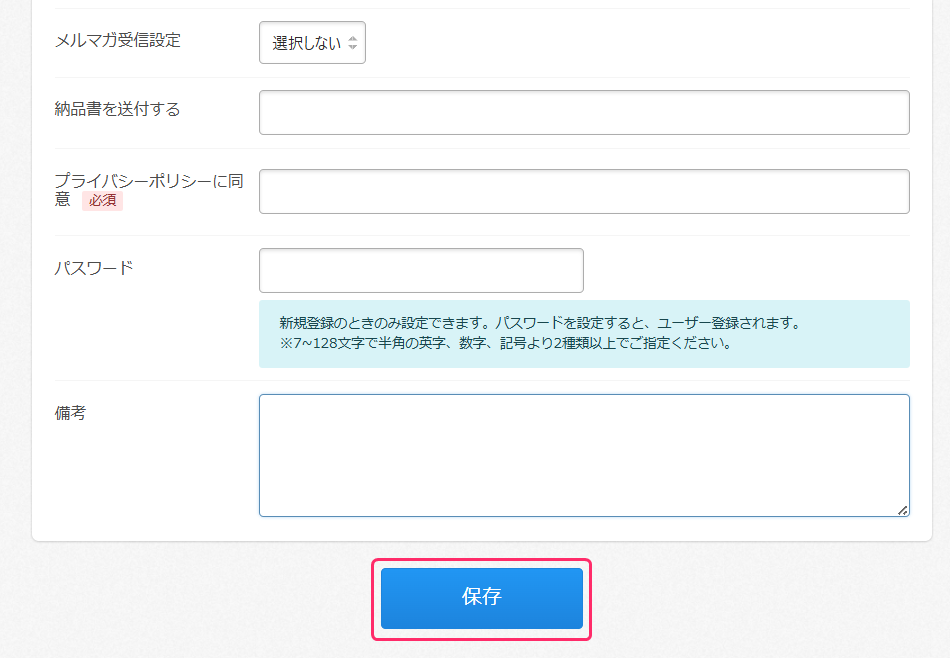Focus the プライバシーポリシーに同意 input field
The width and height of the screenshot is (950, 658).
(x=584, y=191)
